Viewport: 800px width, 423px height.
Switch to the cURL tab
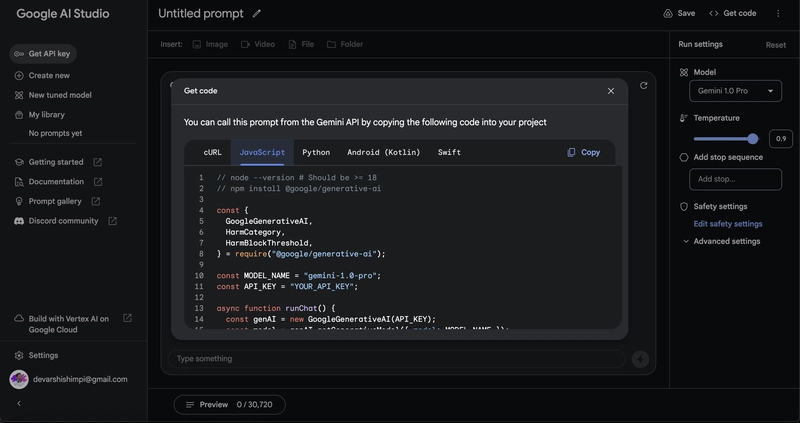212,152
